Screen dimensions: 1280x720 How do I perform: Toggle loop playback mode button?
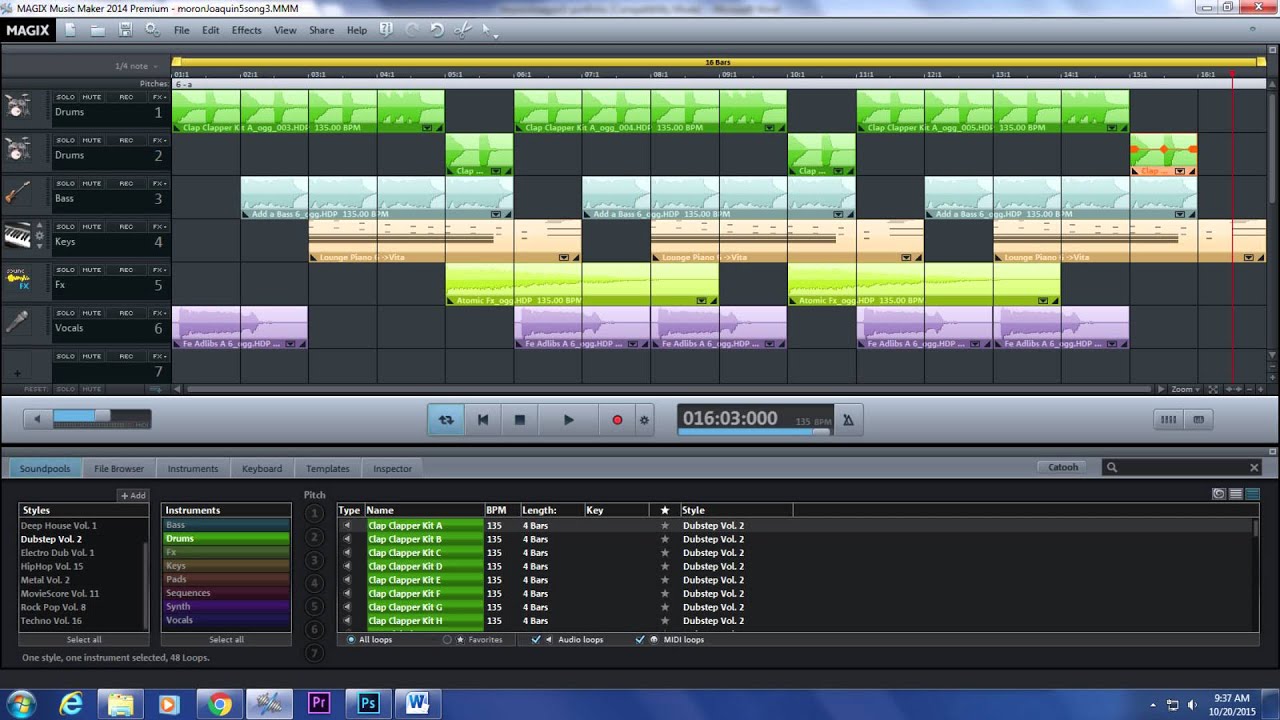446,420
